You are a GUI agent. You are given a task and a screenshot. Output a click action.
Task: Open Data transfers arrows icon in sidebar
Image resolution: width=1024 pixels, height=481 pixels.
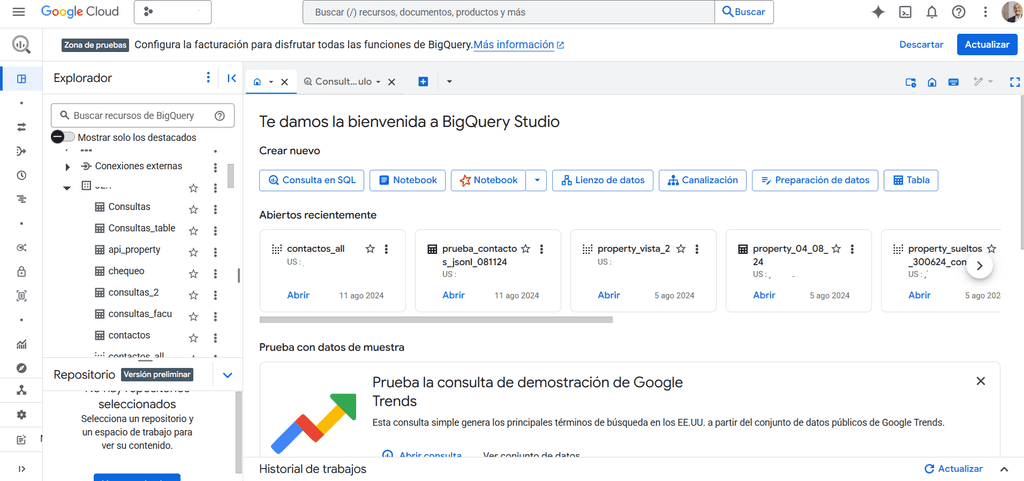coord(22,127)
